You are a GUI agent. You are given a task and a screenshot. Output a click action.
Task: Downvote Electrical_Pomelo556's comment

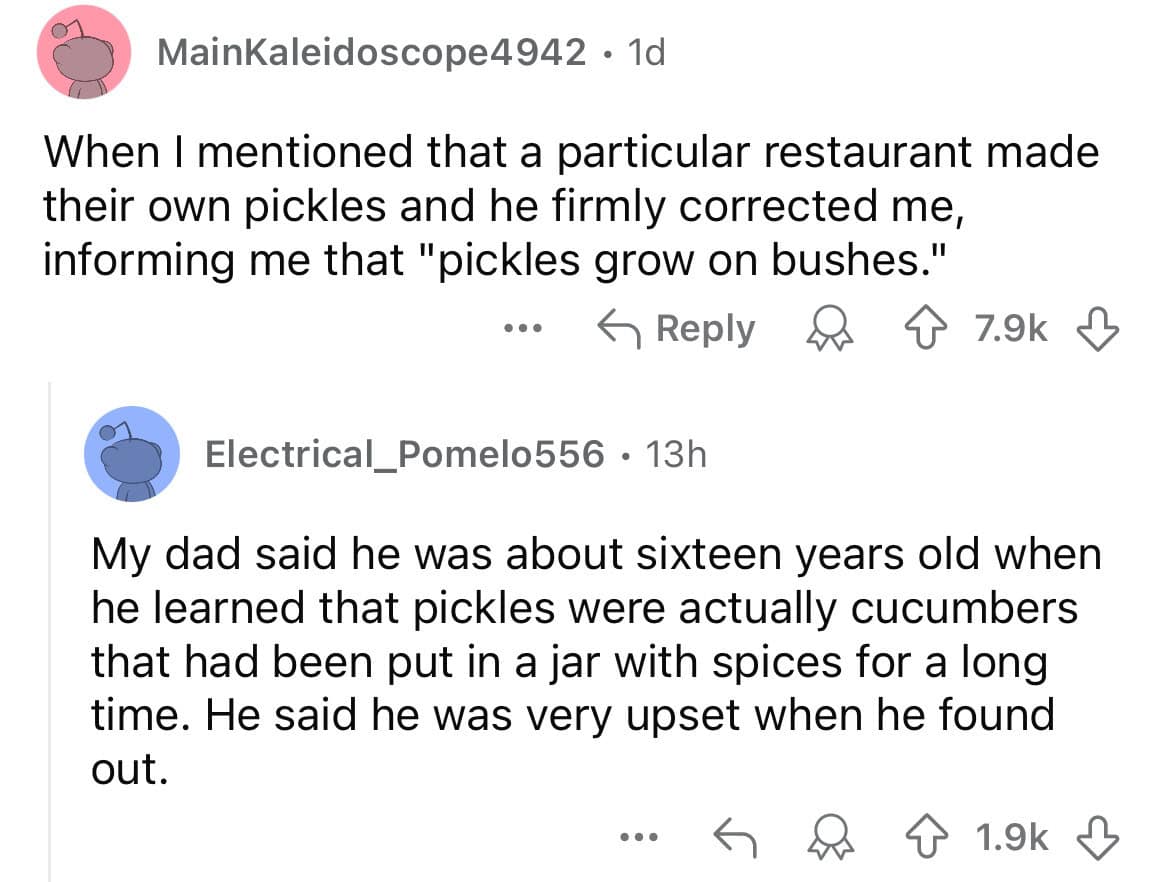1098,837
